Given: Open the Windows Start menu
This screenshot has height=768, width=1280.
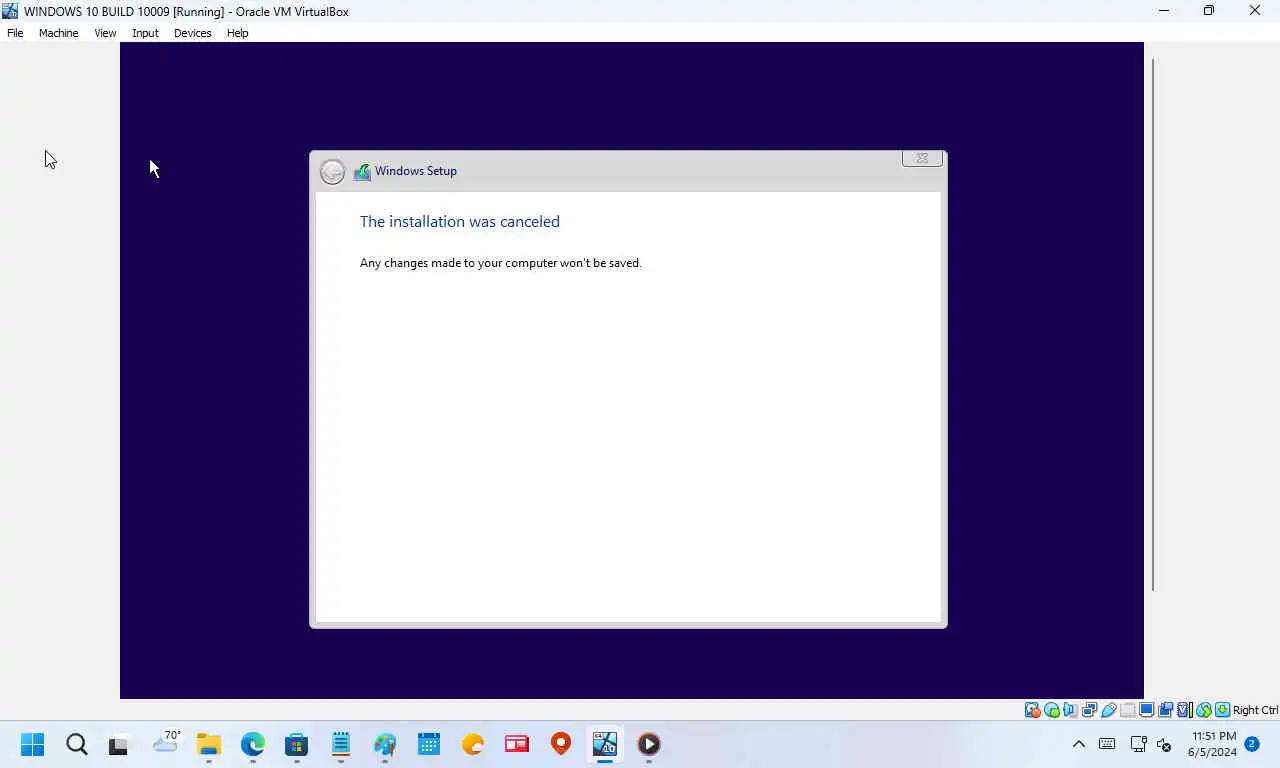Looking at the screenshot, I should pos(33,744).
